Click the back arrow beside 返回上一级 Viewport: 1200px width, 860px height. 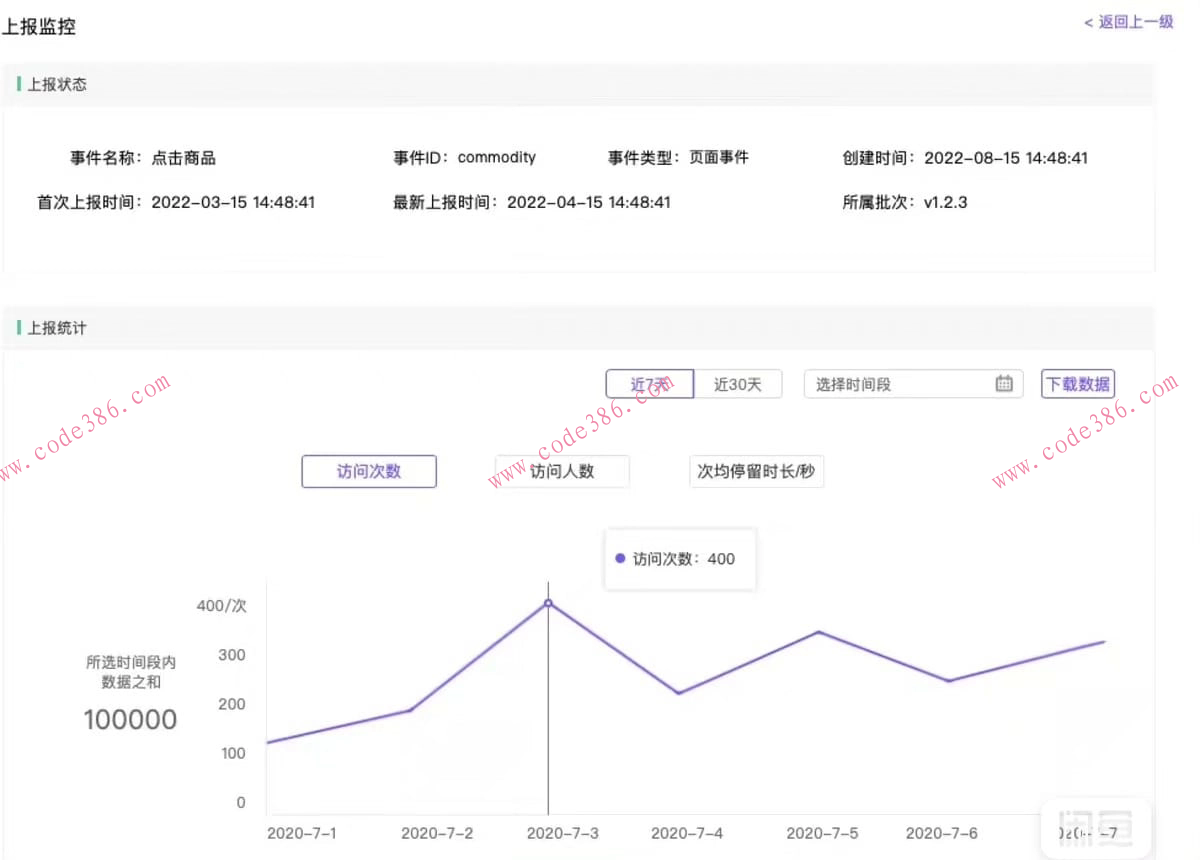[1088, 22]
